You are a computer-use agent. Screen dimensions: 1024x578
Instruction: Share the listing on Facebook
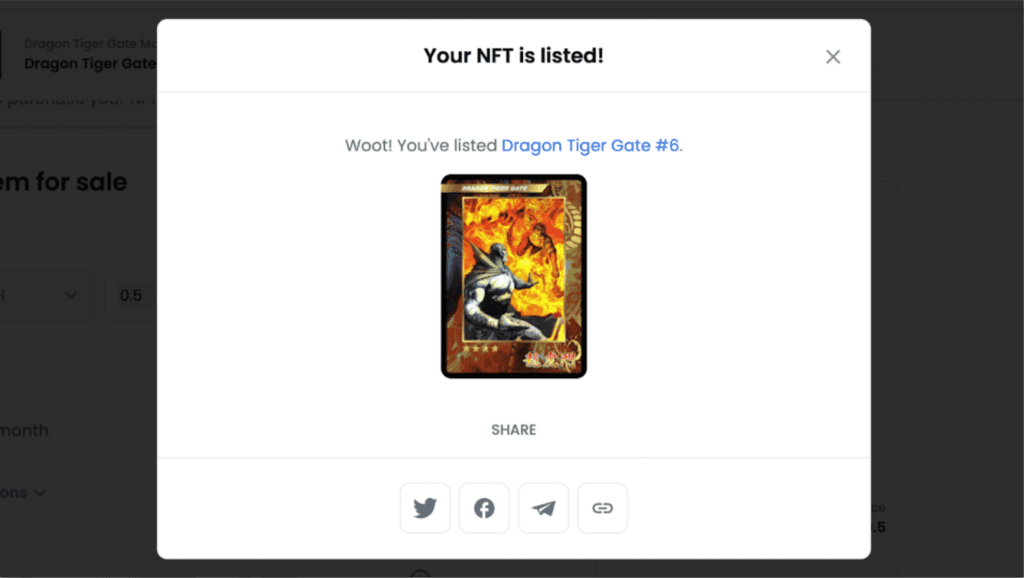[x=484, y=508]
